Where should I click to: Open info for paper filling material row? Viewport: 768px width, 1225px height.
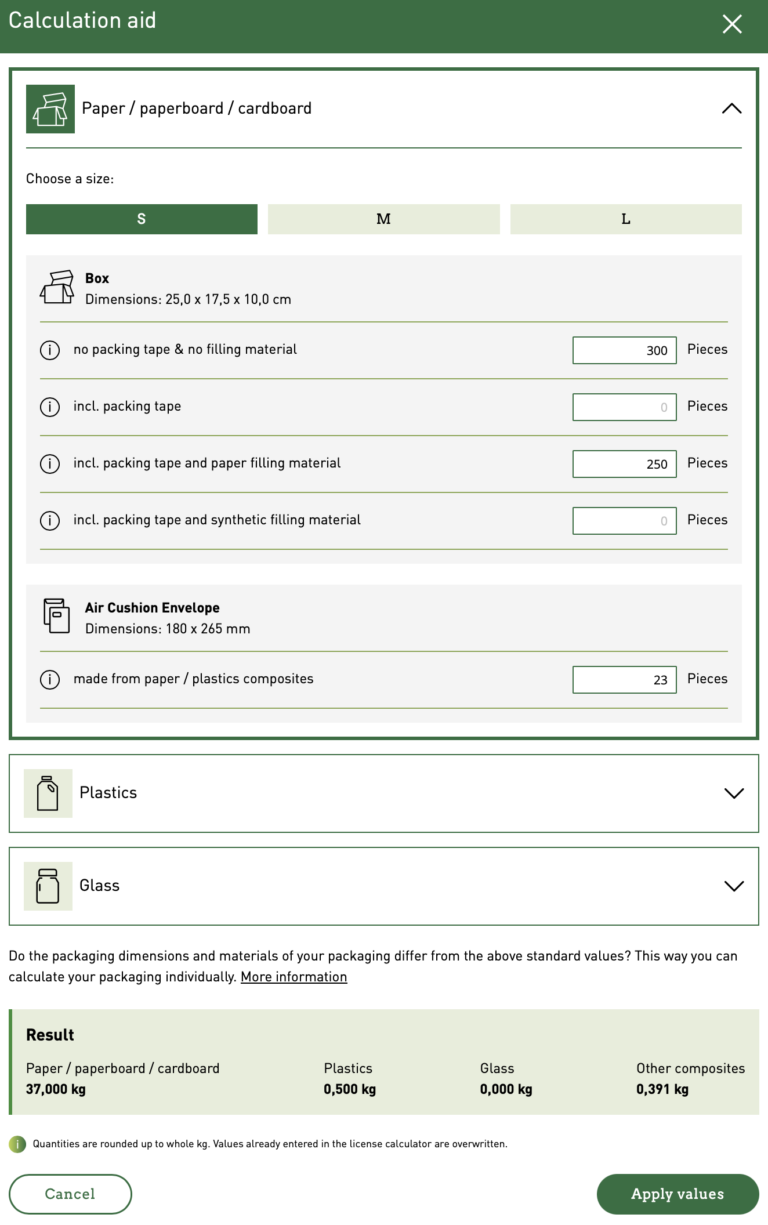point(49,464)
